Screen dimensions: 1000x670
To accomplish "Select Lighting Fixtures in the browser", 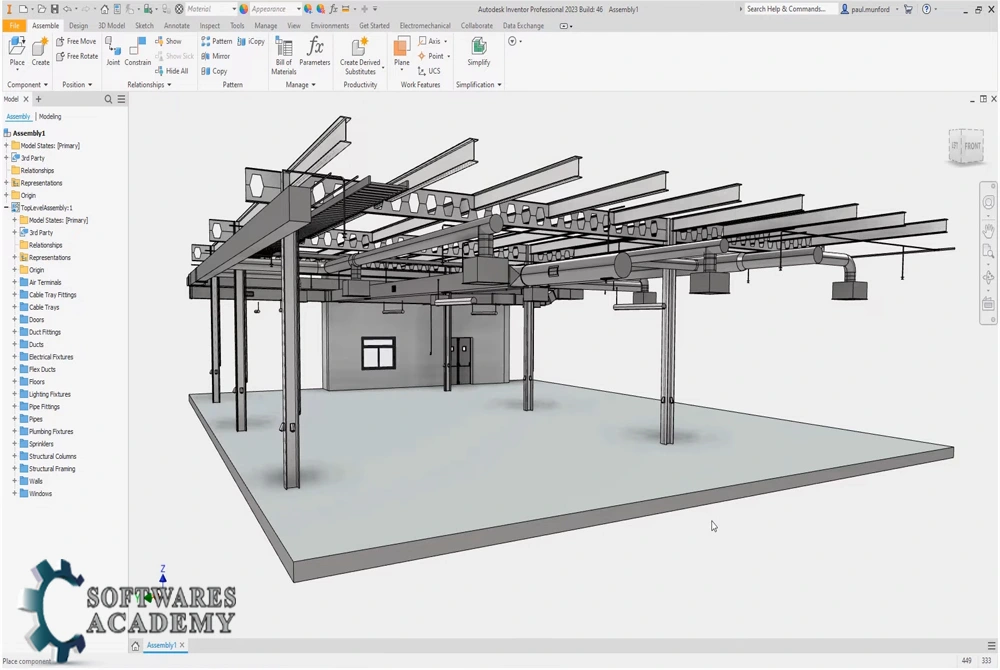I will pos(45,394).
